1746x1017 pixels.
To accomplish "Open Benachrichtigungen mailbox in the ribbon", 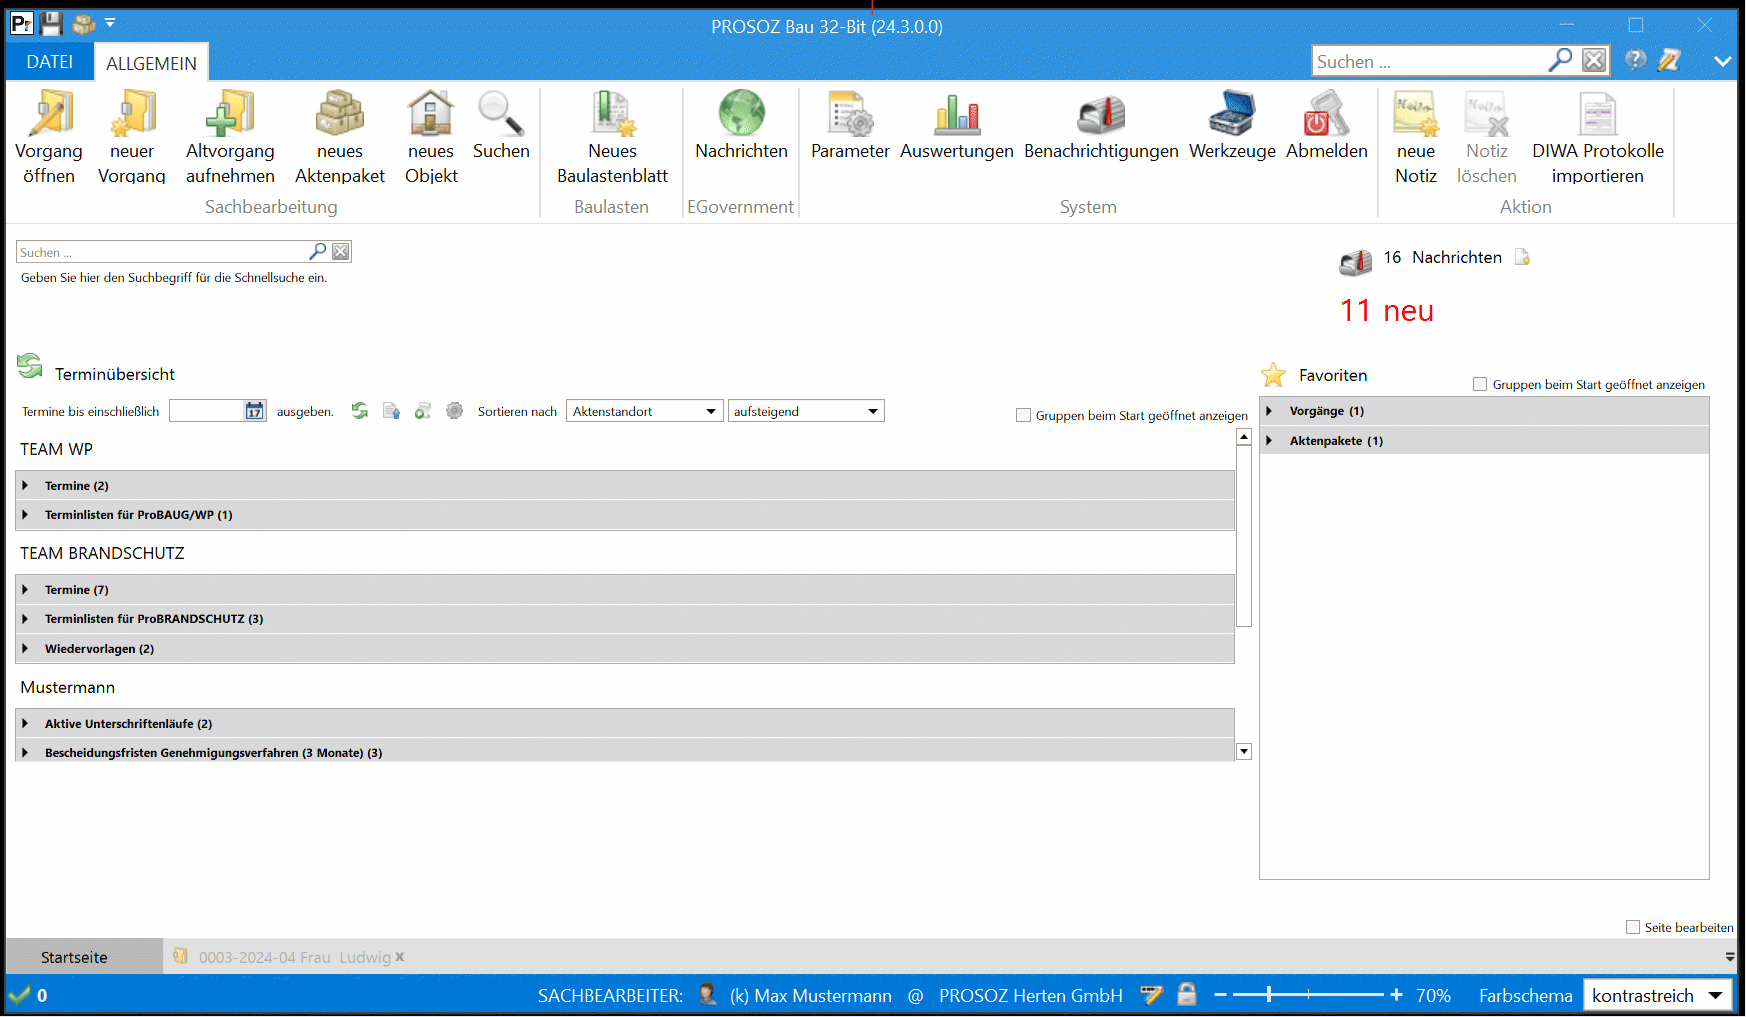I will [x=1101, y=126].
